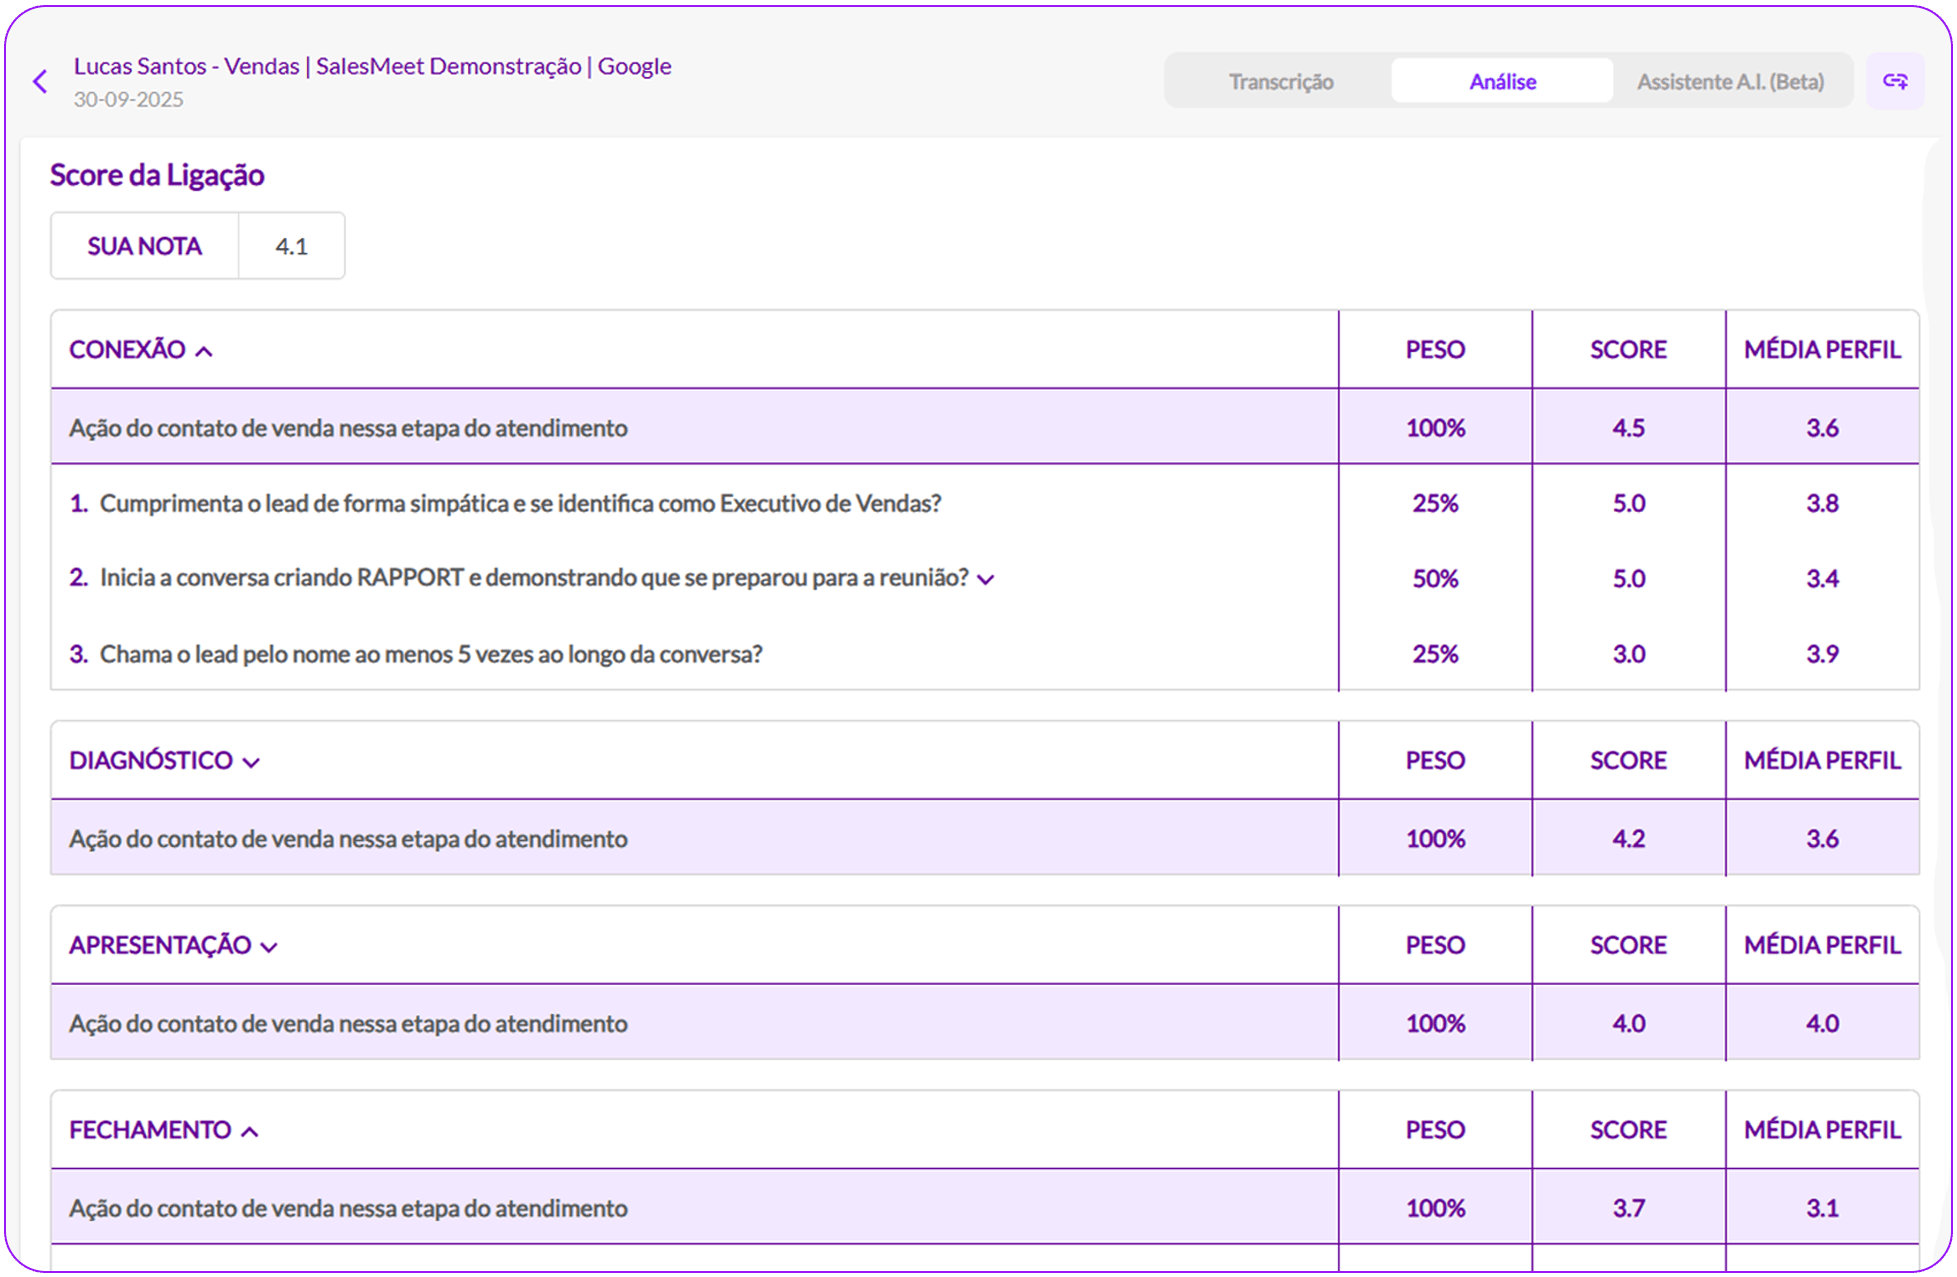1957x1277 pixels.
Task: Expand the RAPPORT question details chevron
Action: click(985, 580)
